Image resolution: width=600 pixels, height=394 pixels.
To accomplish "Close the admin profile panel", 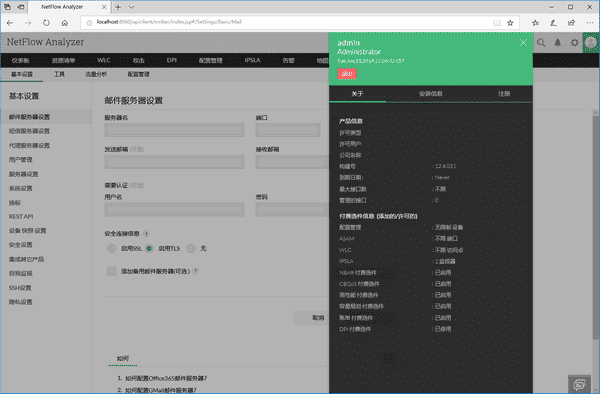I will pyautogui.click(x=523, y=42).
